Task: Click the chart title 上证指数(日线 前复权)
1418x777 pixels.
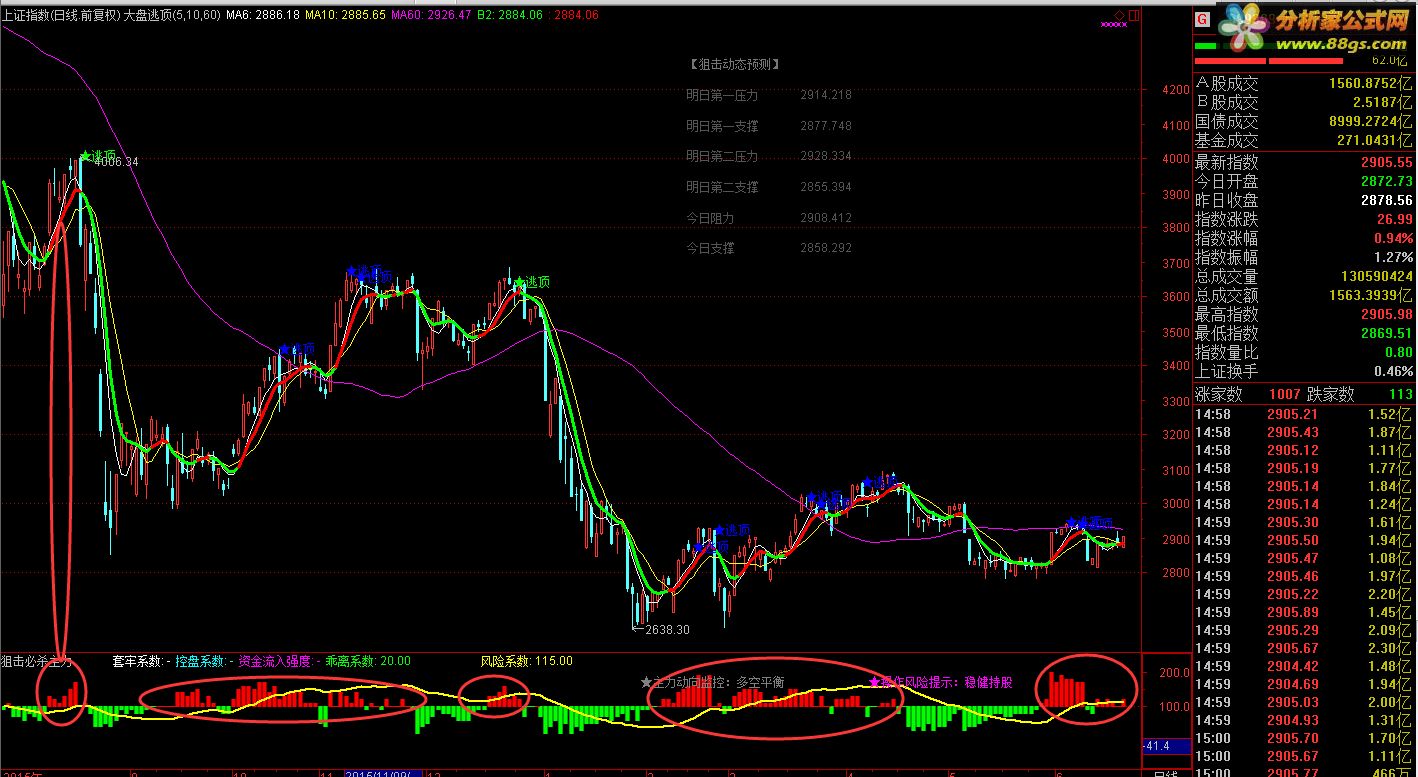Action: pyautogui.click(x=60, y=15)
